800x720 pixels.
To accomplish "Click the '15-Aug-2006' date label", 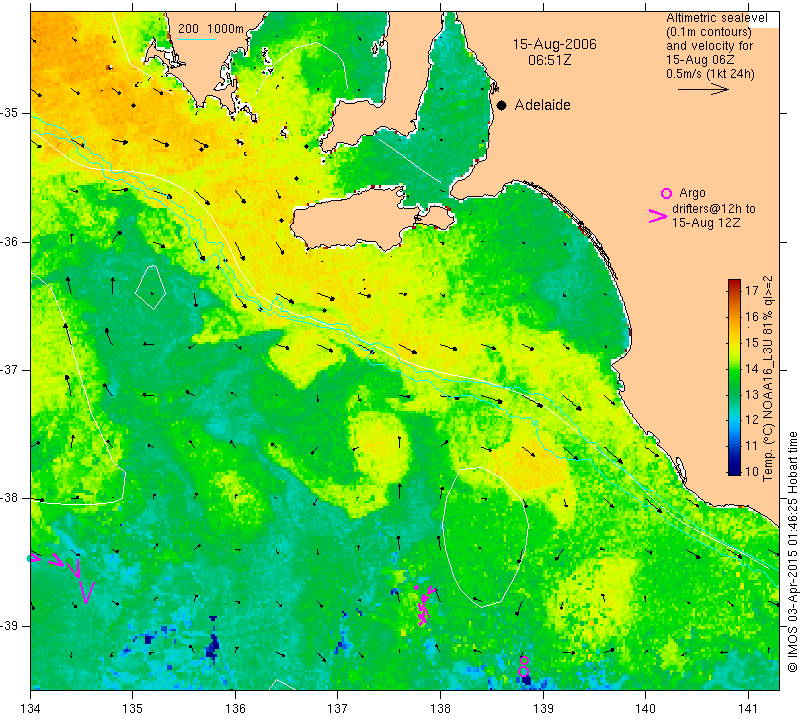I will 555,44.
